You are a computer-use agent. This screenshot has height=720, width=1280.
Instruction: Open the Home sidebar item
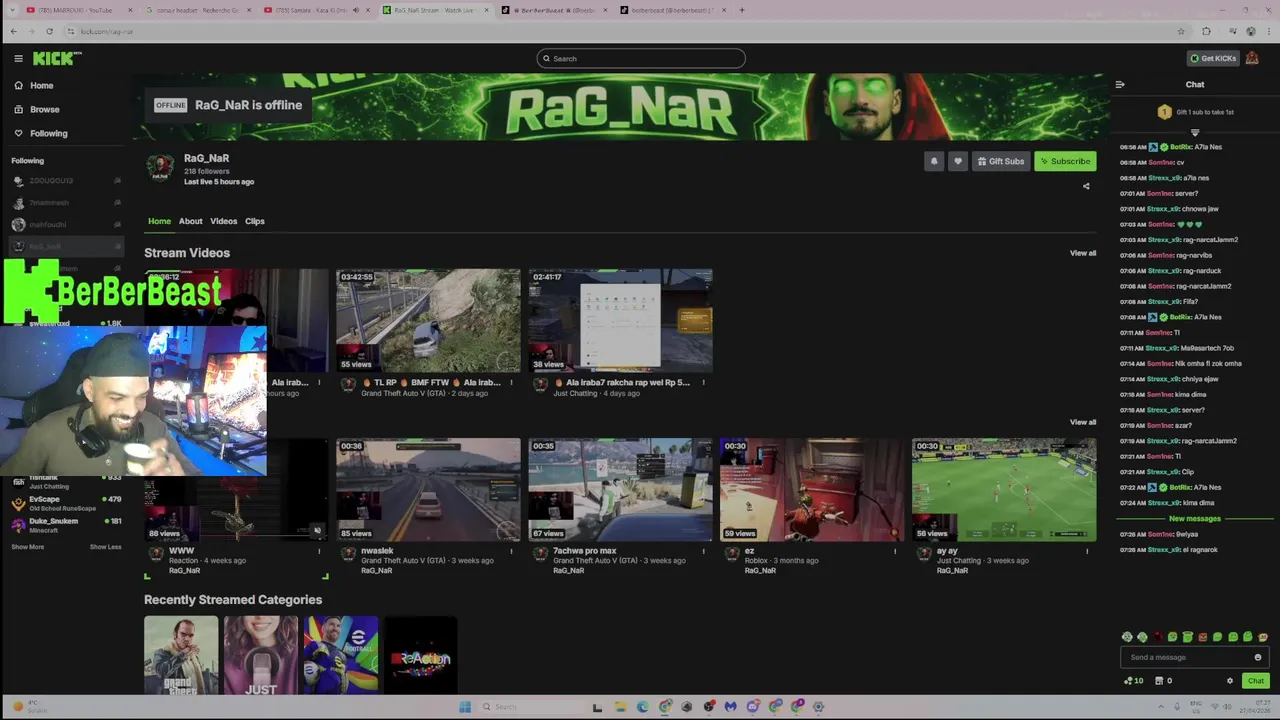[x=42, y=85]
